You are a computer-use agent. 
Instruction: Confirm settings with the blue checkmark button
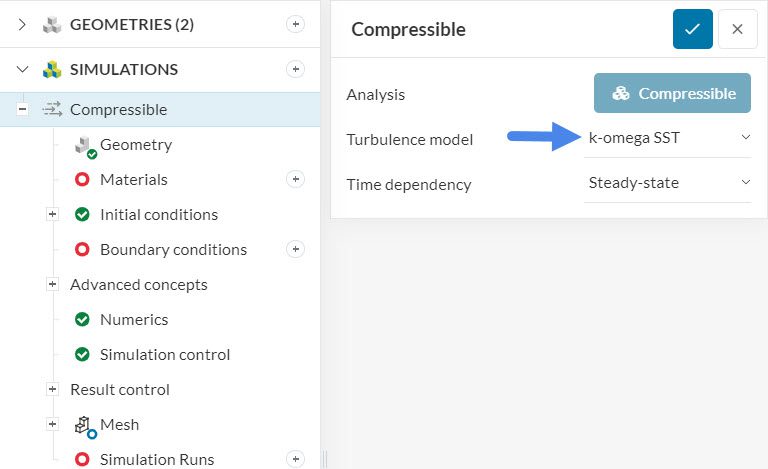pos(692,29)
